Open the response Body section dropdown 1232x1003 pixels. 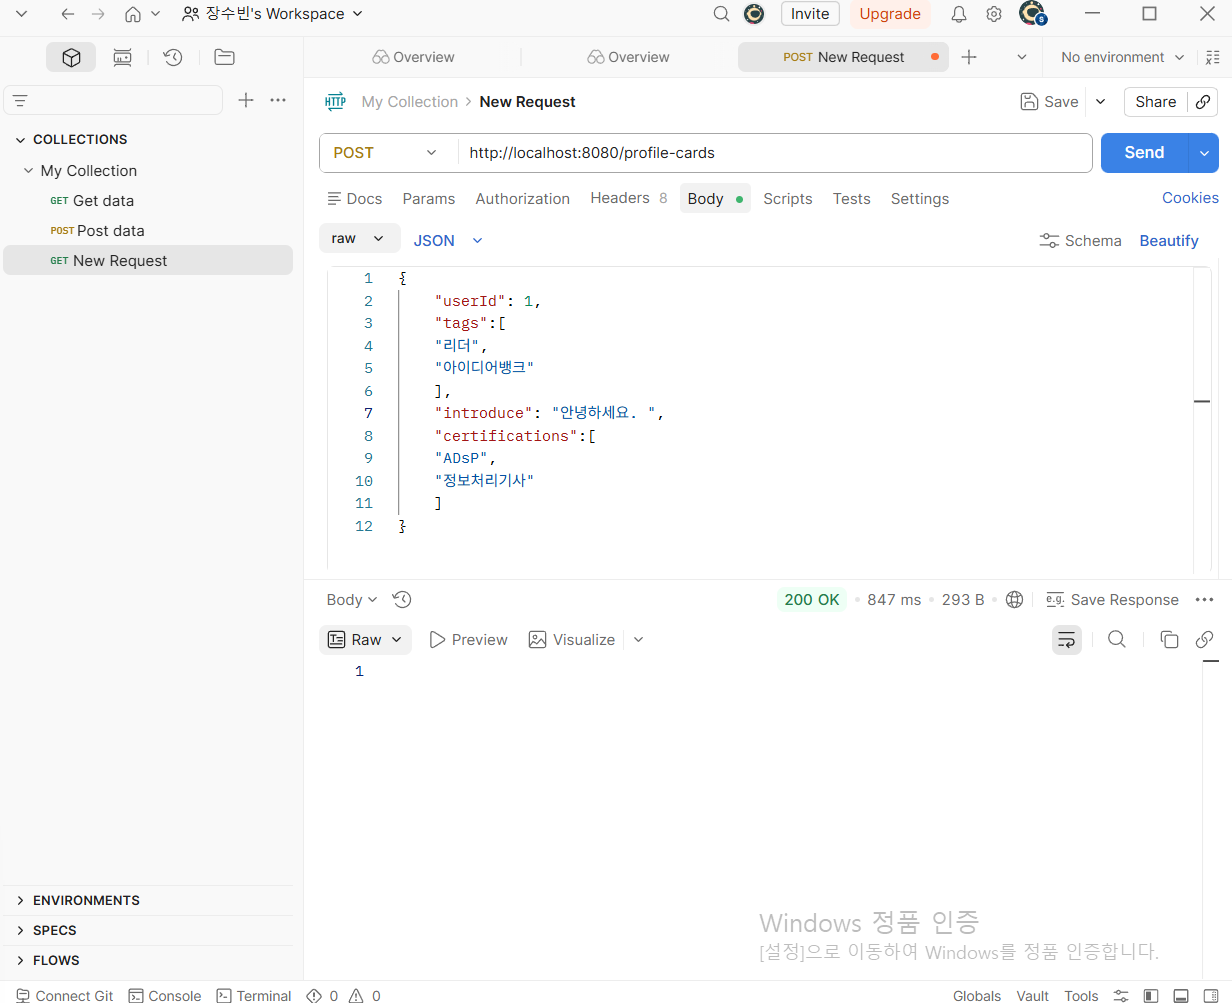[352, 600]
